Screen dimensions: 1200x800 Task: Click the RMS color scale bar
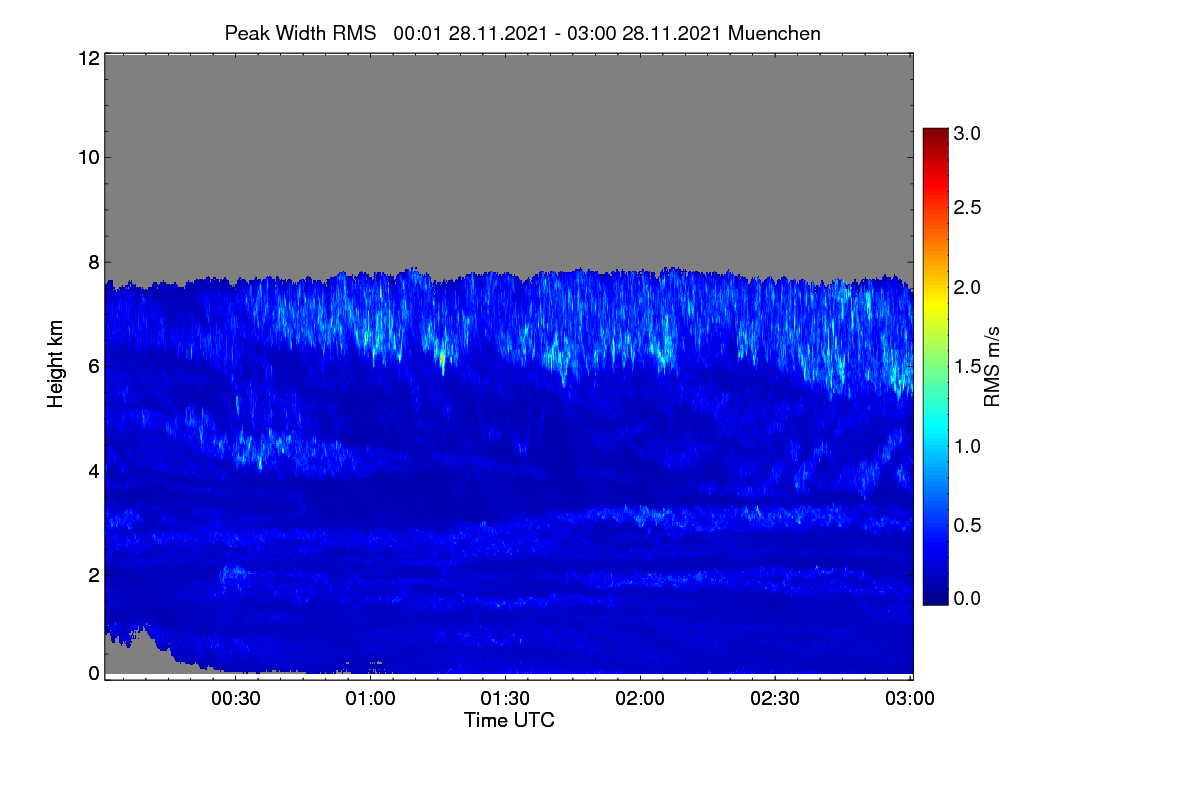pyautogui.click(x=934, y=366)
